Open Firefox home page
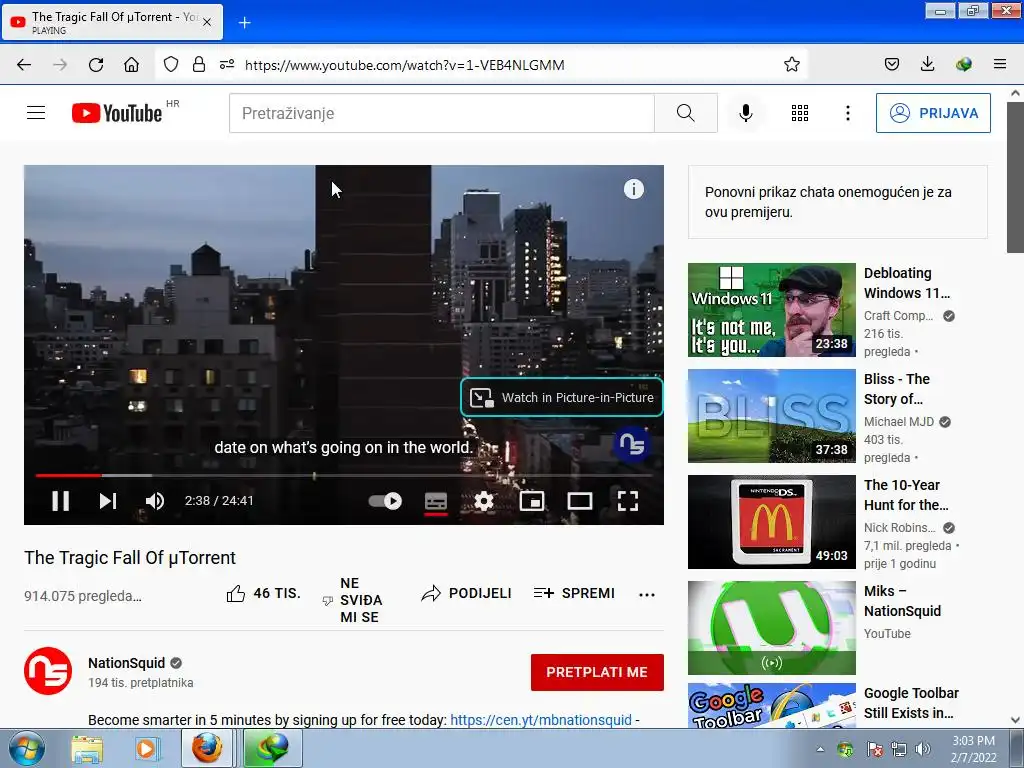Viewport: 1024px width, 768px height. (131, 64)
